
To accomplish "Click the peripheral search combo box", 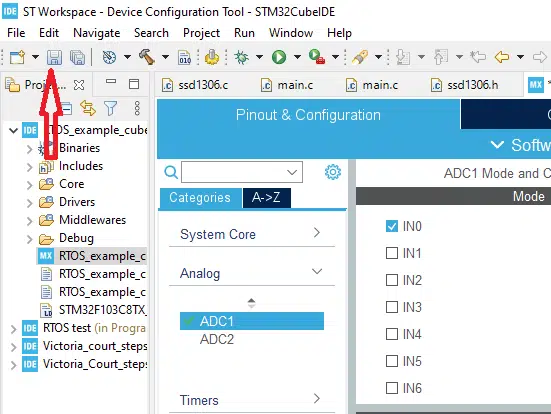I will pyautogui.click(x=242, y=172).
